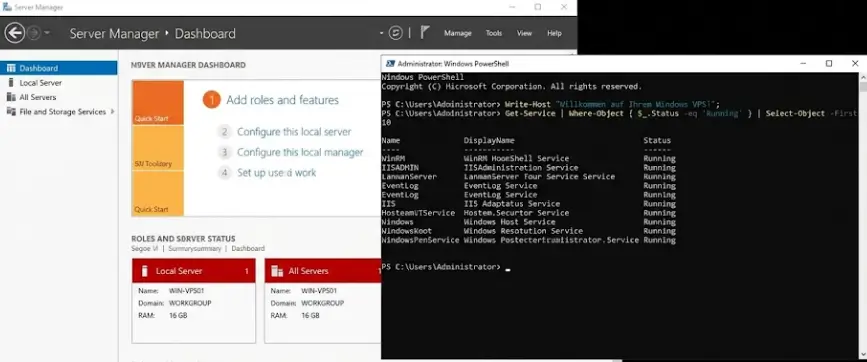
Task: Open the View menu
Action: (524, 33)
